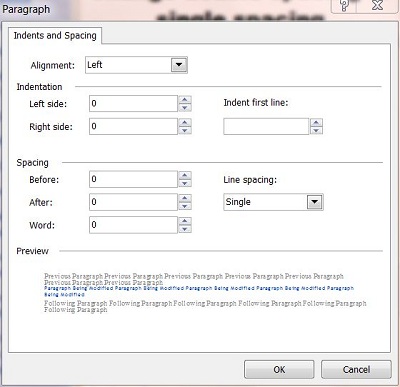Open the Alignment dropdown arrow
The height and width of the screenshot is (387, 400).
pyautogui.click(x=179, y=65)
